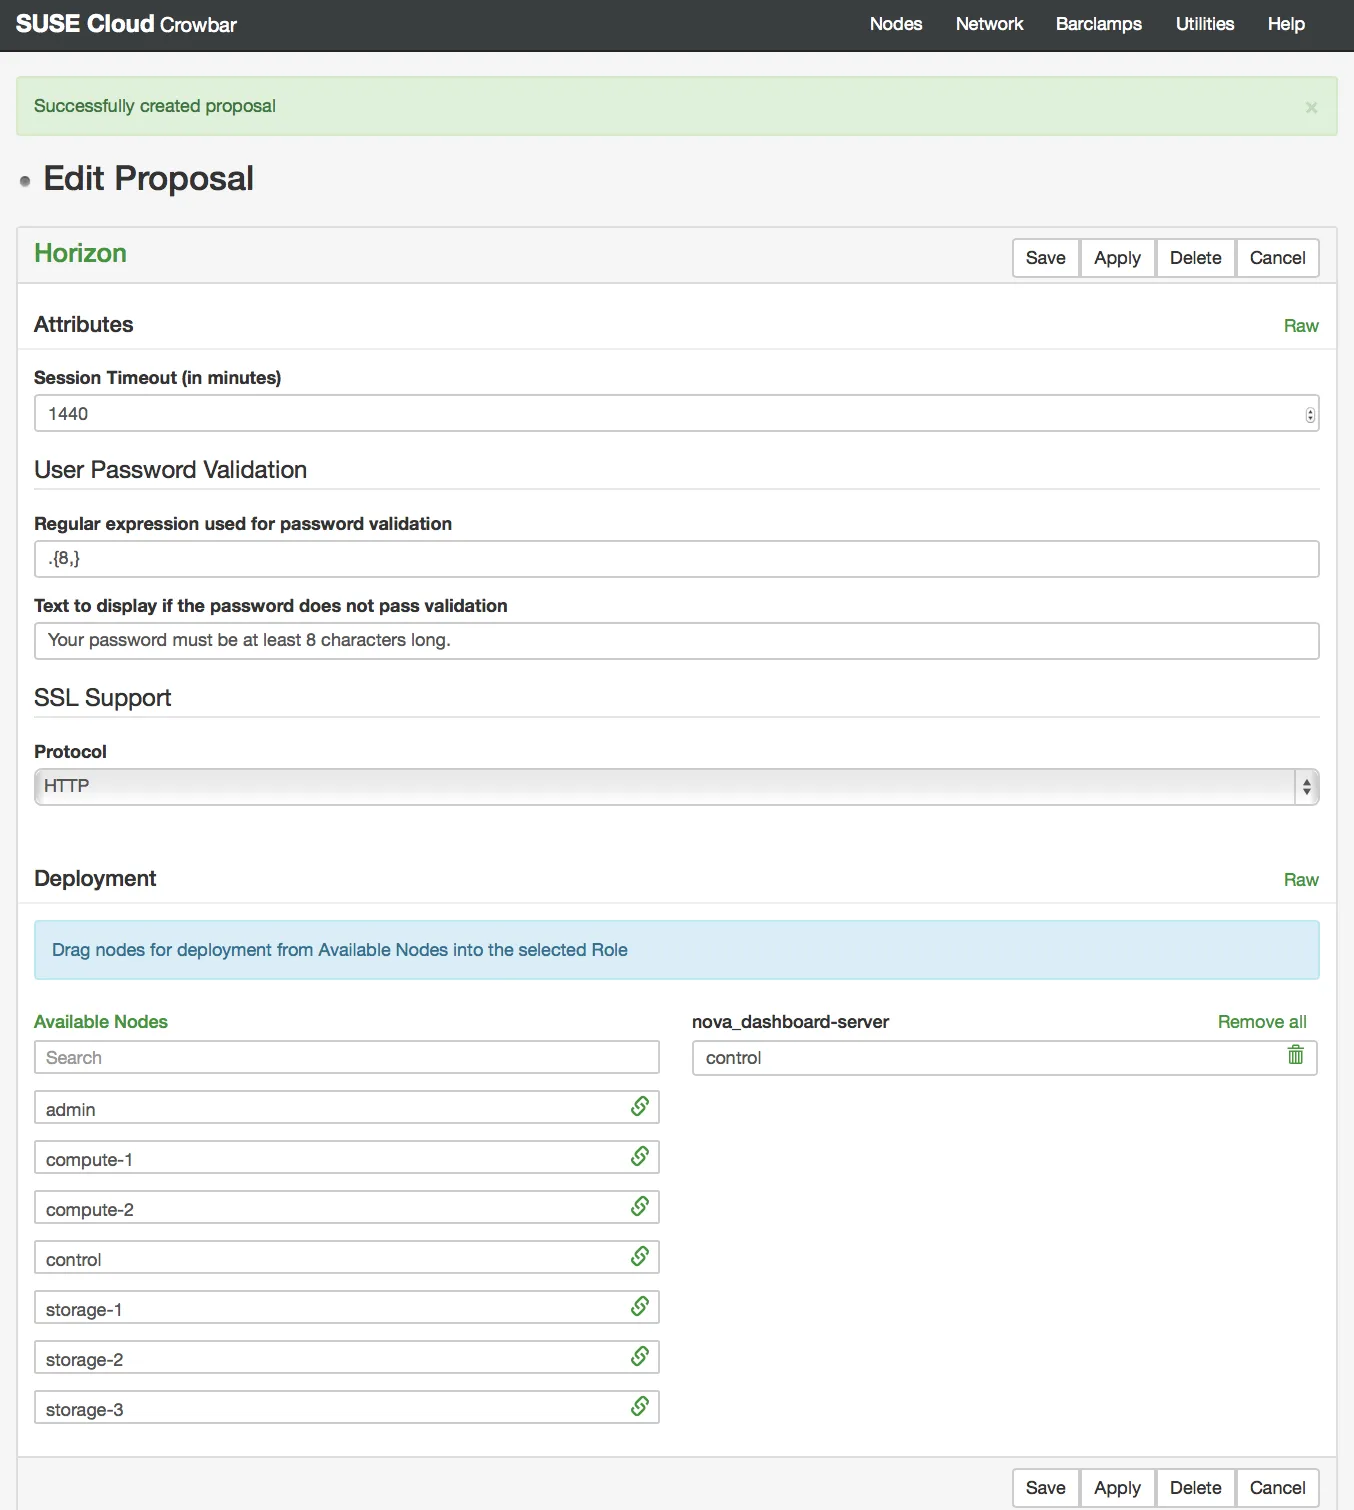The image size is (1354, 1510).
Task: Click the Remove all link
Action: [x=1262, y=1022]
